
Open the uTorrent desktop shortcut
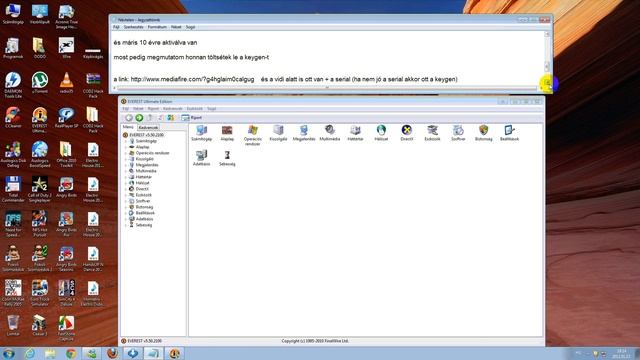pos(40,82)
